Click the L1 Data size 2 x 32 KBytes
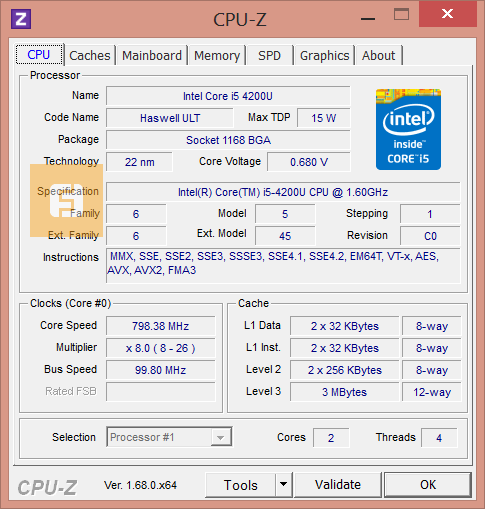485x509 pixels. click(345, 326)
